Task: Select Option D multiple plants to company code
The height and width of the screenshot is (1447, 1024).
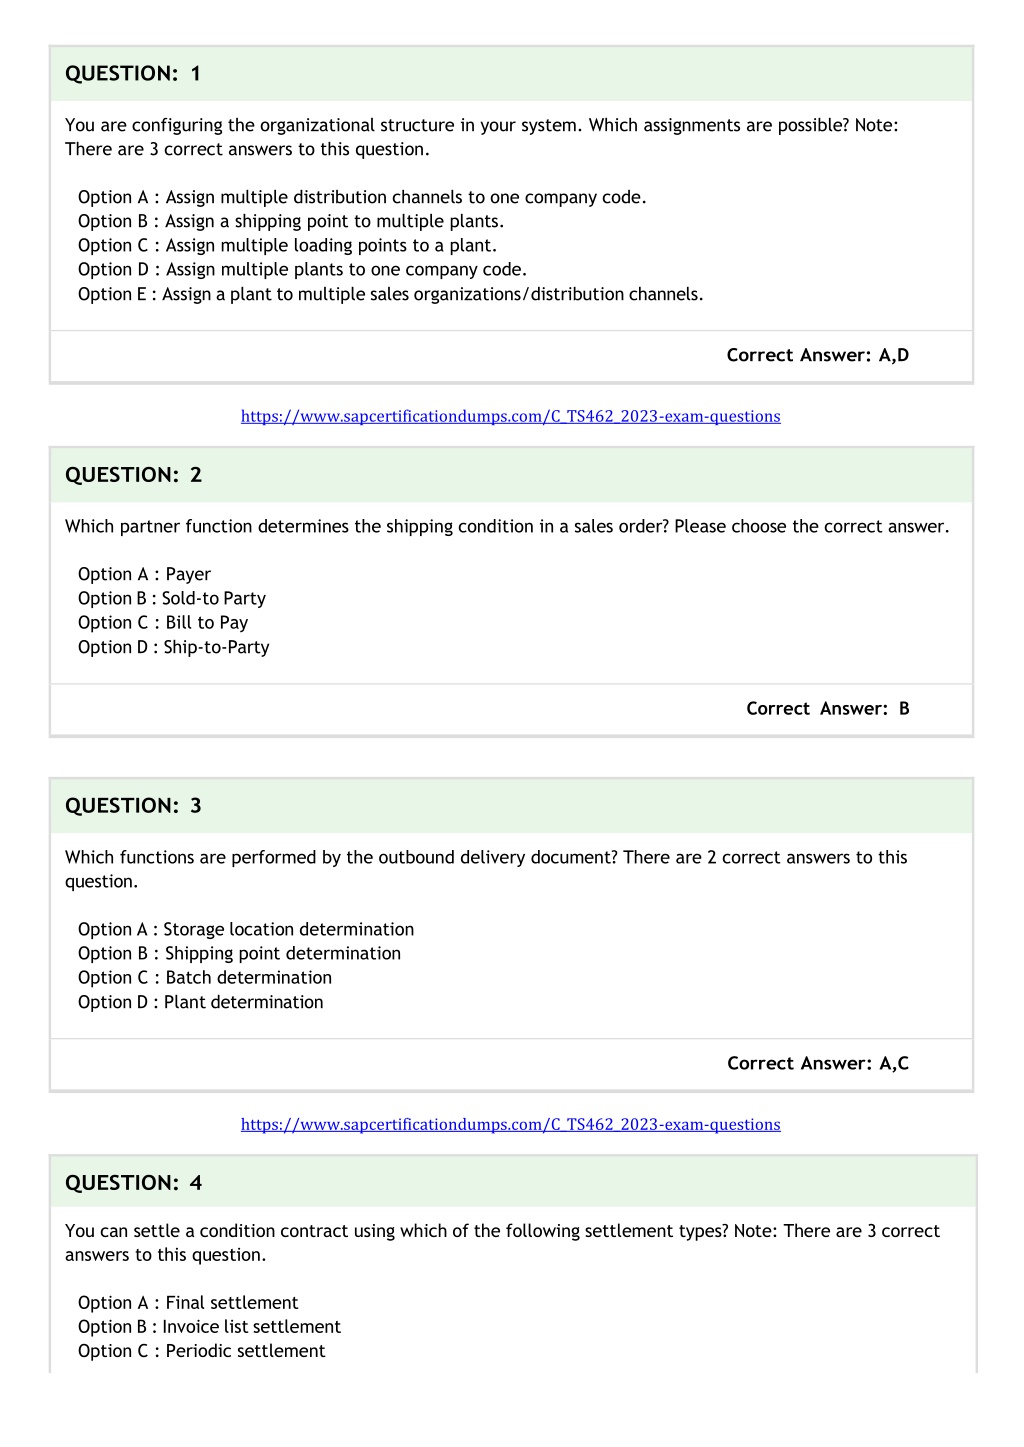Action: 302,269
